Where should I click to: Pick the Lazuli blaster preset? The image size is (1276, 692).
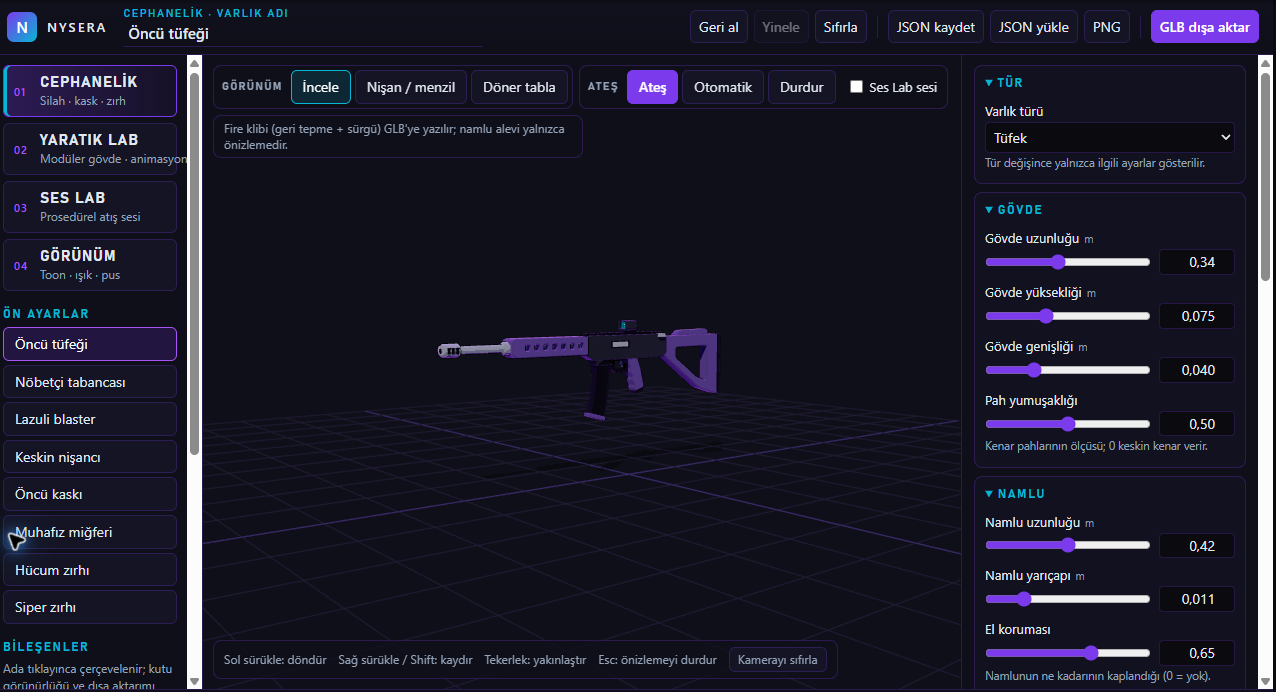tap(90, 419)
